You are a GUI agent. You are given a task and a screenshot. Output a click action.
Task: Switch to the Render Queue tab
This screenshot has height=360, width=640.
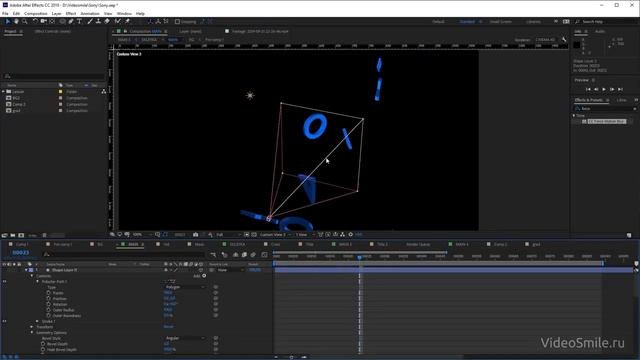coord(418,244)
